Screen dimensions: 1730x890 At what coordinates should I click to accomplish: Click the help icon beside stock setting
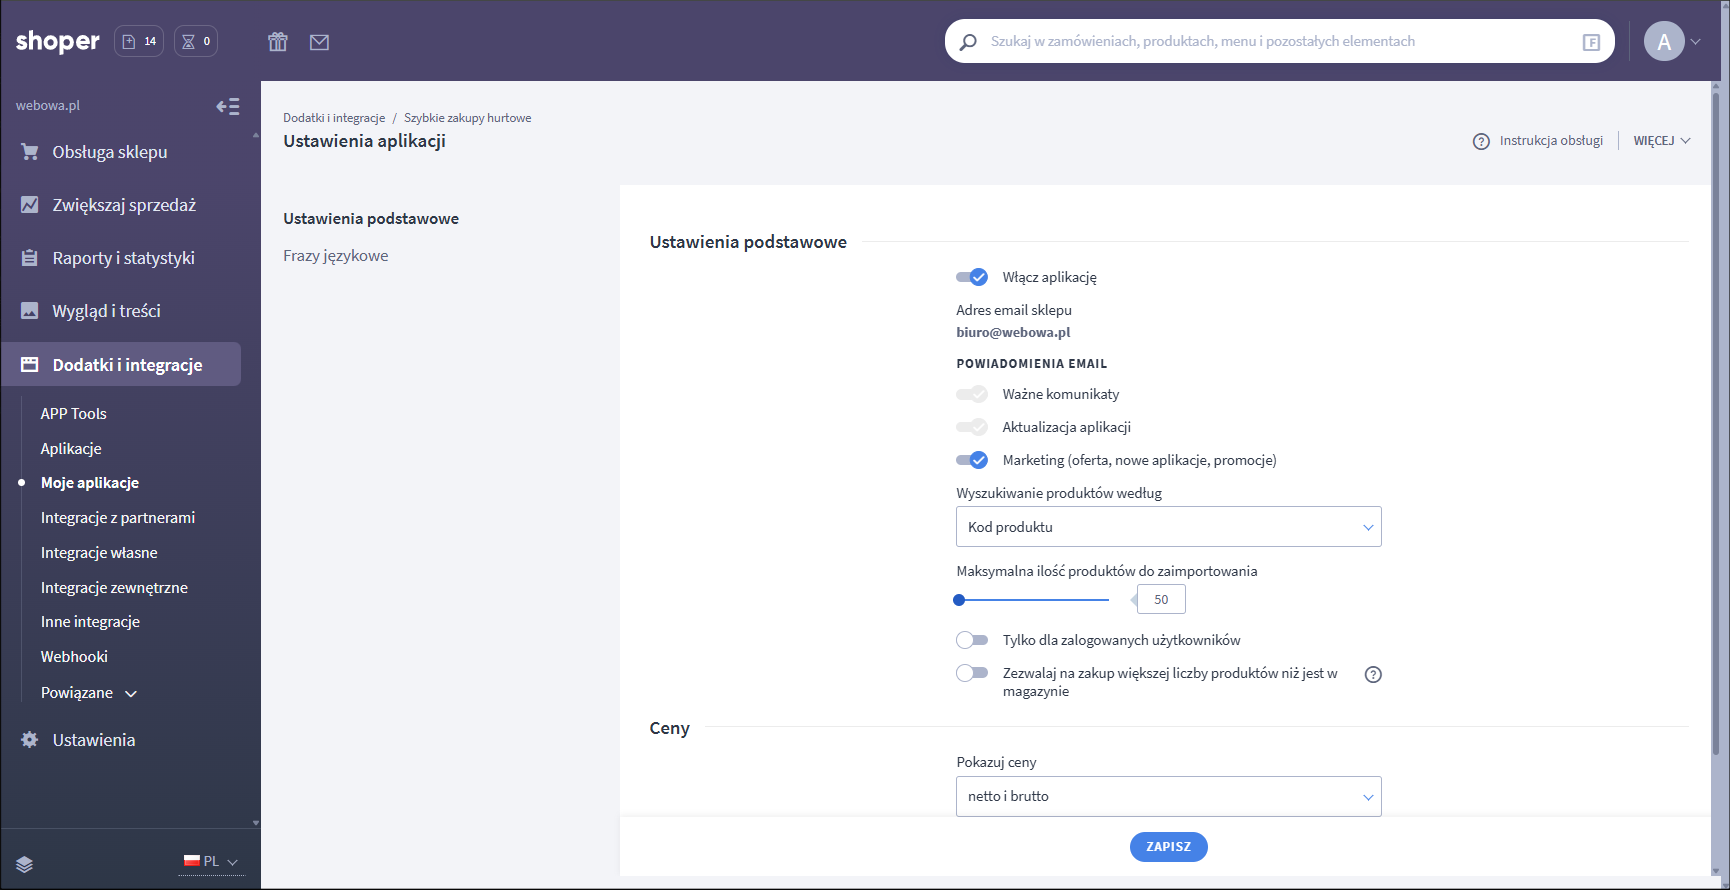[1373, 674]
